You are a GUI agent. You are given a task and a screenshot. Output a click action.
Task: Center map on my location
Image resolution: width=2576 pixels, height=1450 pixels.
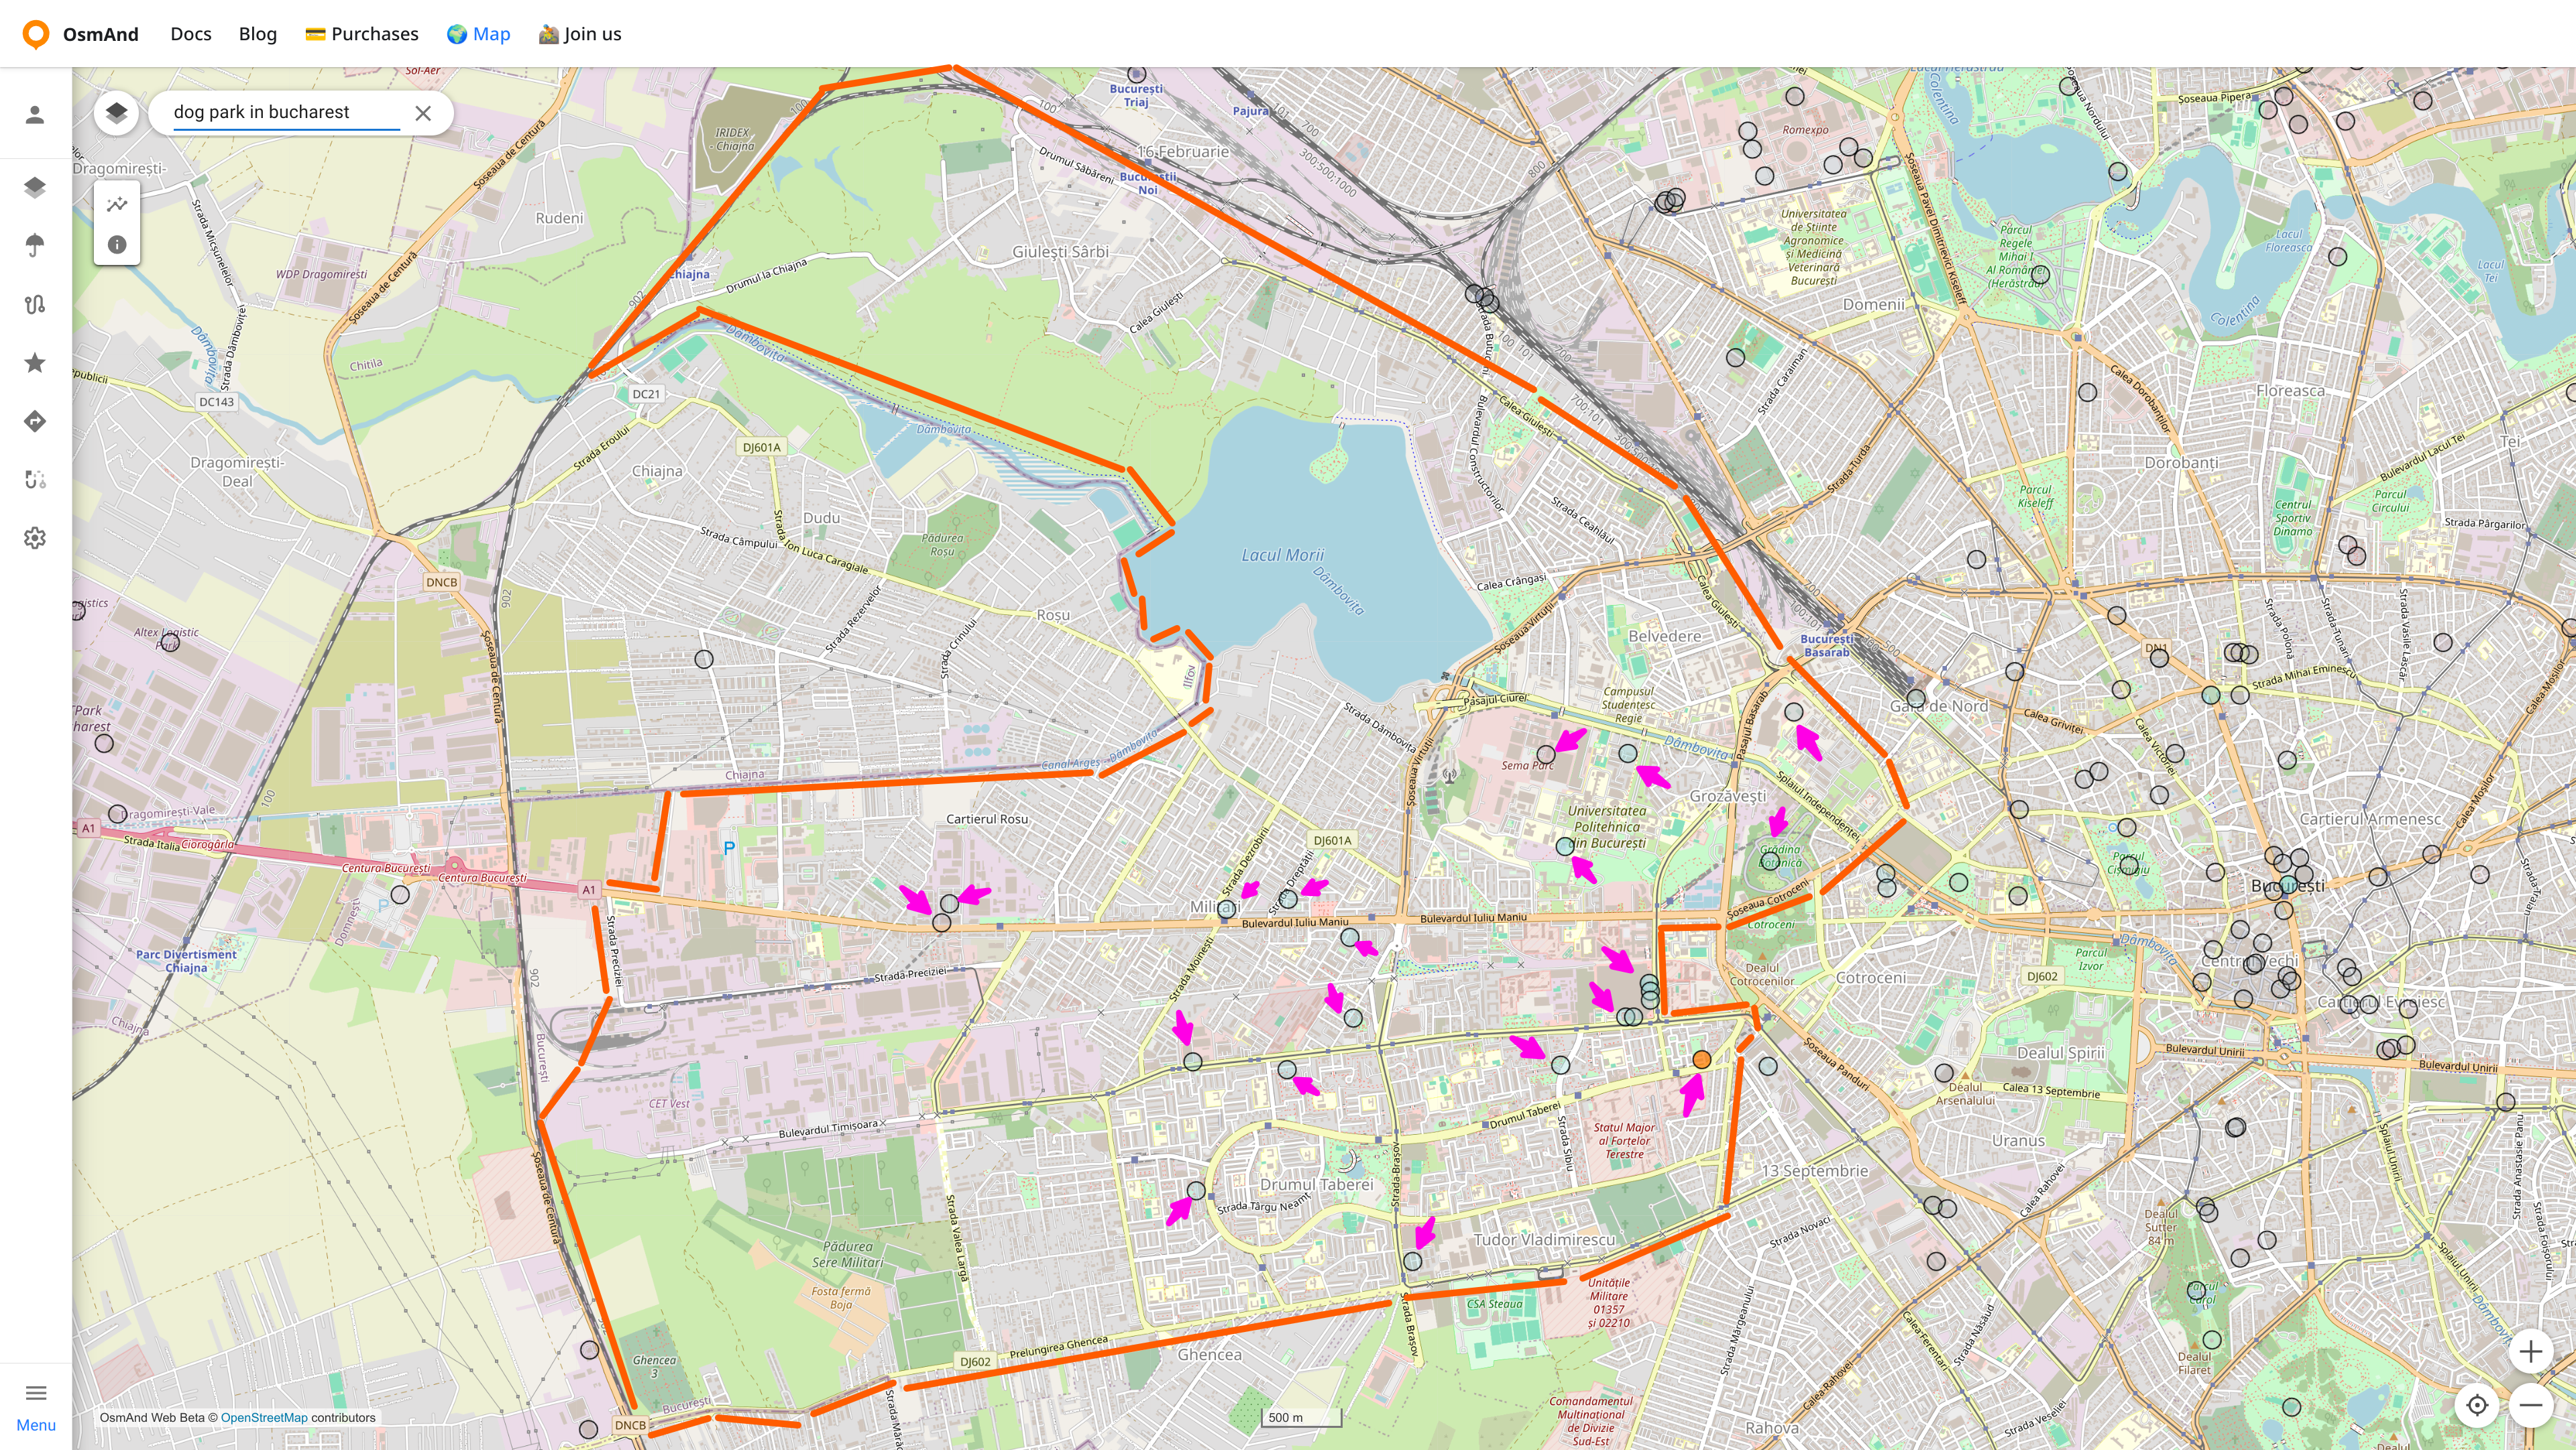pyautogui.click(x=2477, y=1405)
